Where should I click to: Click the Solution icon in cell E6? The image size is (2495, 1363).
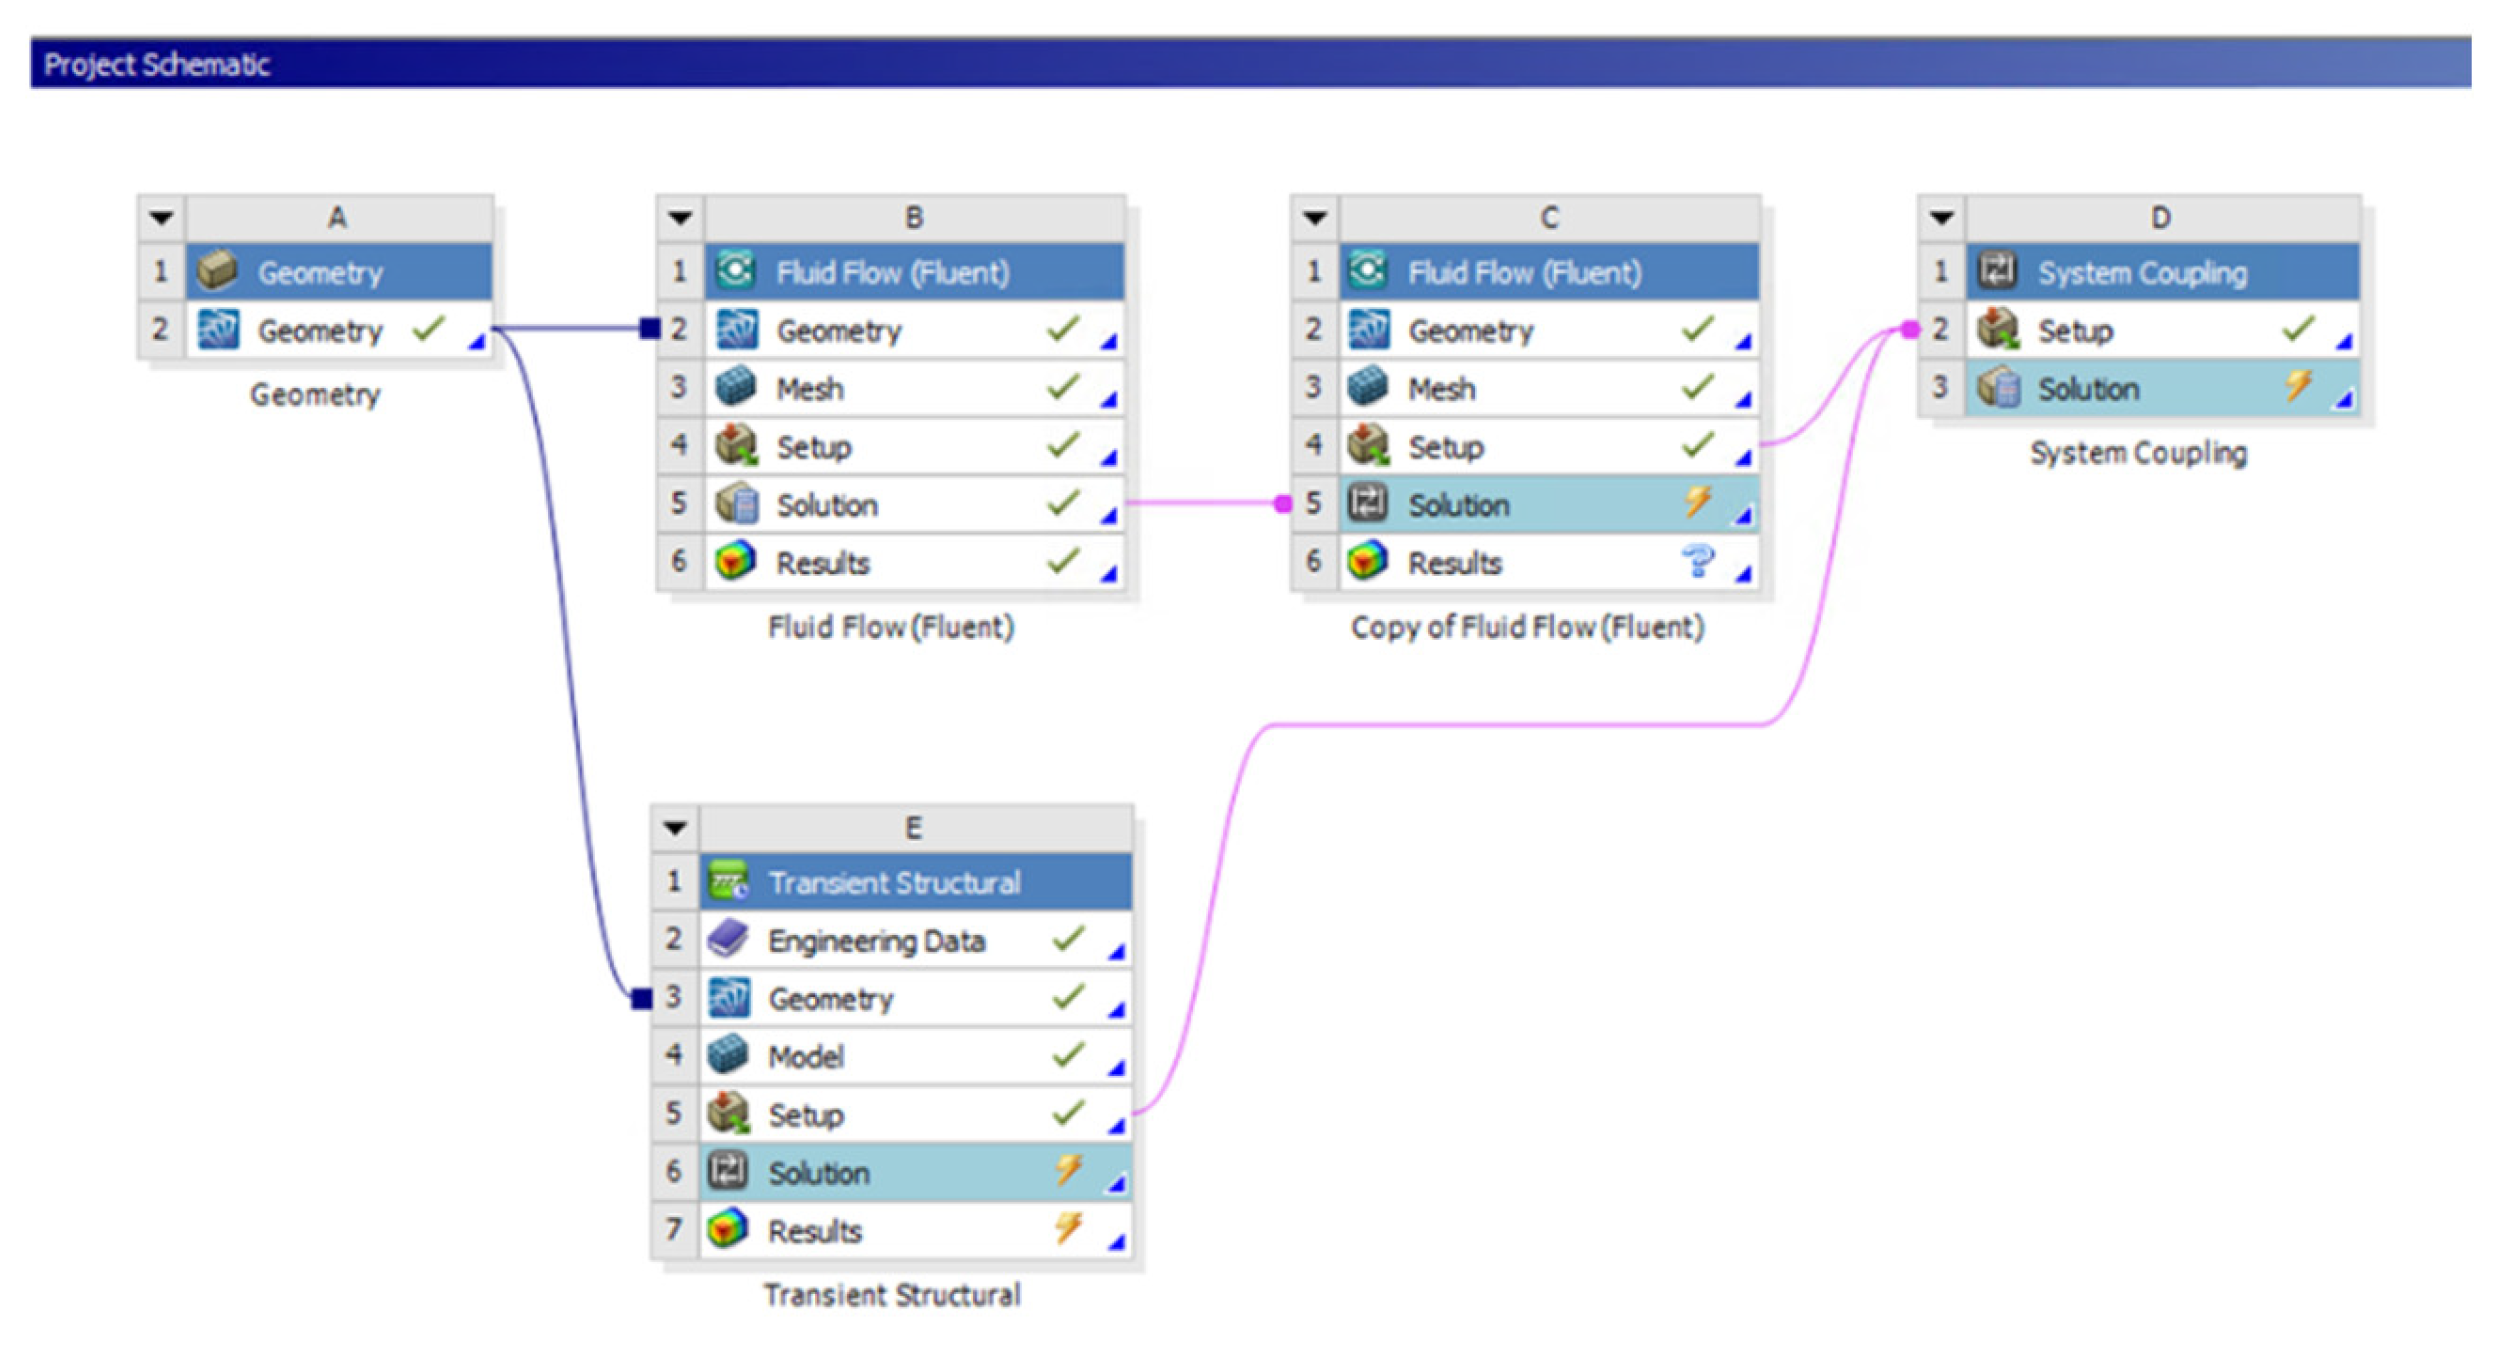[728, 1171]
